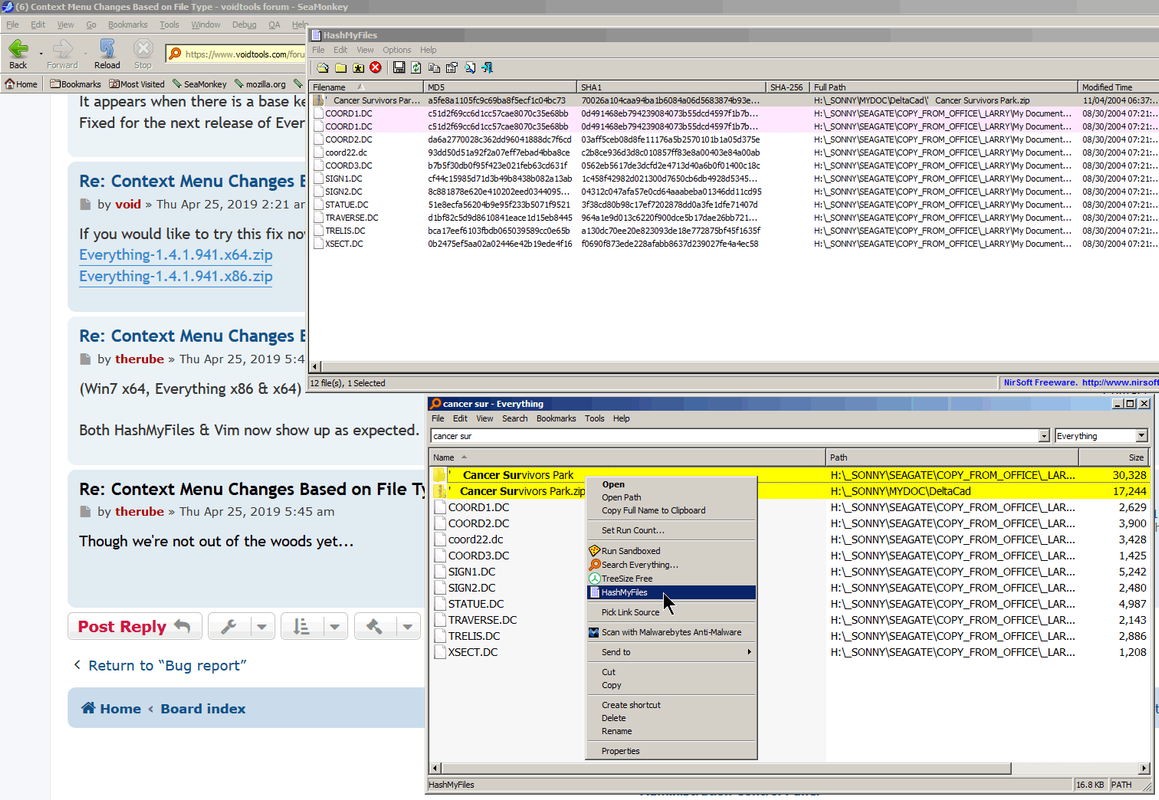Open Most Visited on the bookmarks bar
The image size is (1159, 800).
click(137, 84)
